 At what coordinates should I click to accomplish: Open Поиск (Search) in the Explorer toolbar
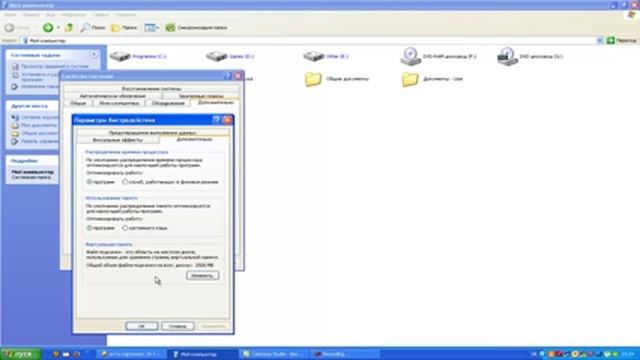(x=93, y=27)
